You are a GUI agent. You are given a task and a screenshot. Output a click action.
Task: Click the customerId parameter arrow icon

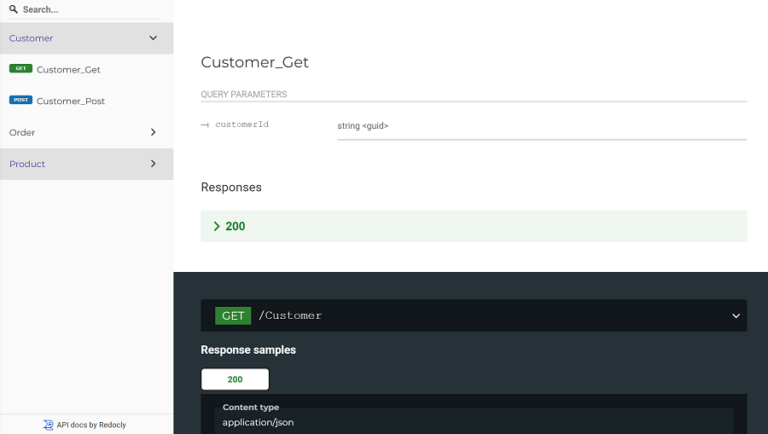pyautogui.click(x=205, y=125)
